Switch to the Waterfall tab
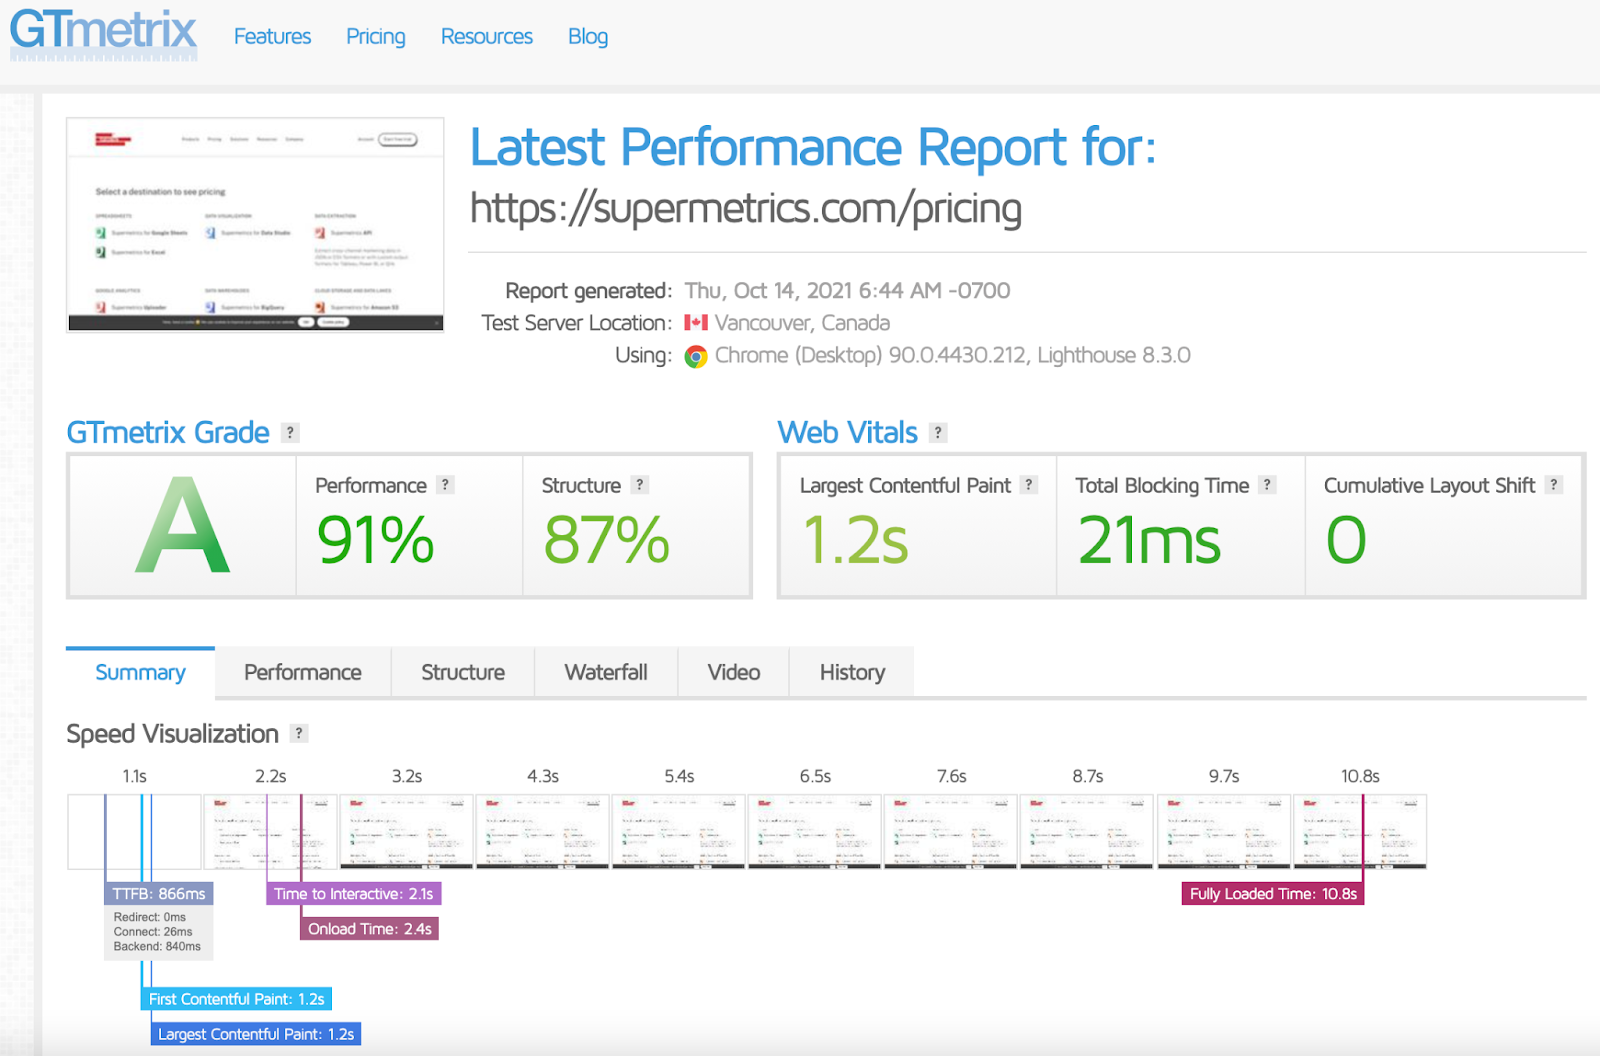The width and height of the screenshot is (1600, 1056). pyautogui.click(x=606, y=672)
